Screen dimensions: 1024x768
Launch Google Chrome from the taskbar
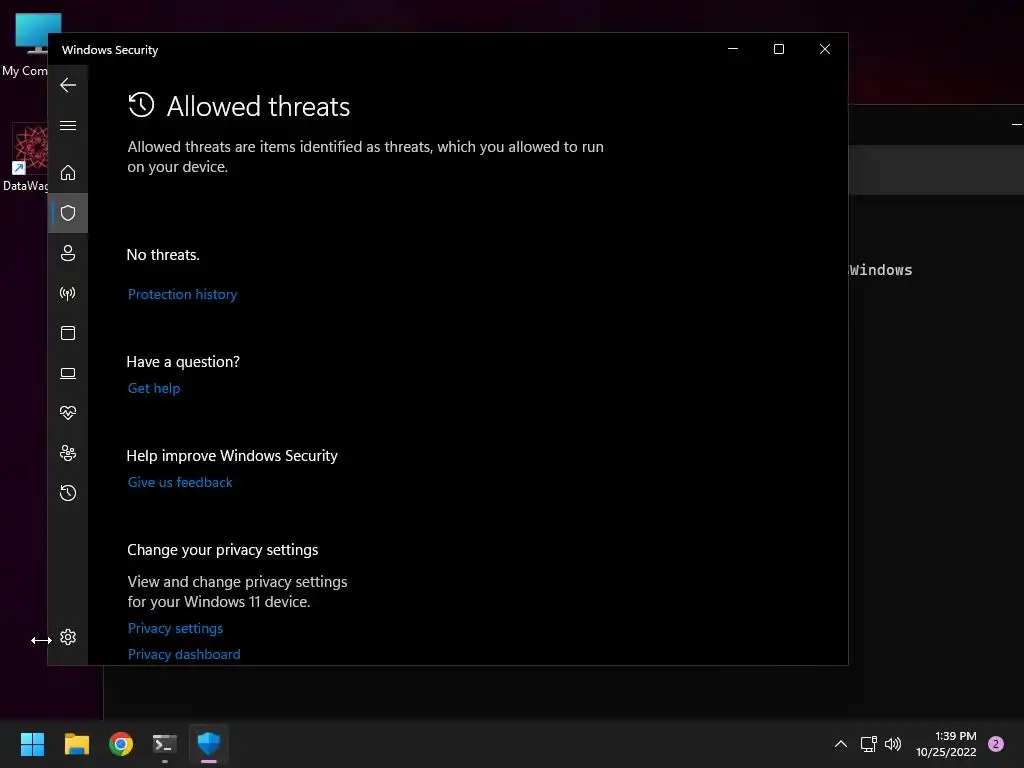121,744
